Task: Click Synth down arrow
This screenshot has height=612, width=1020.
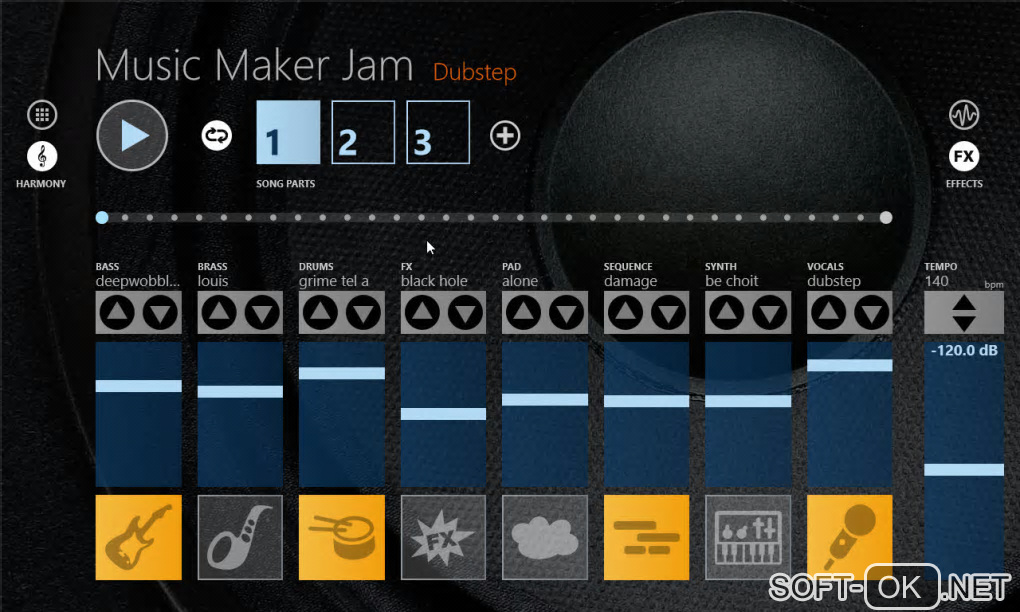Action: click(x=770, y=313)
